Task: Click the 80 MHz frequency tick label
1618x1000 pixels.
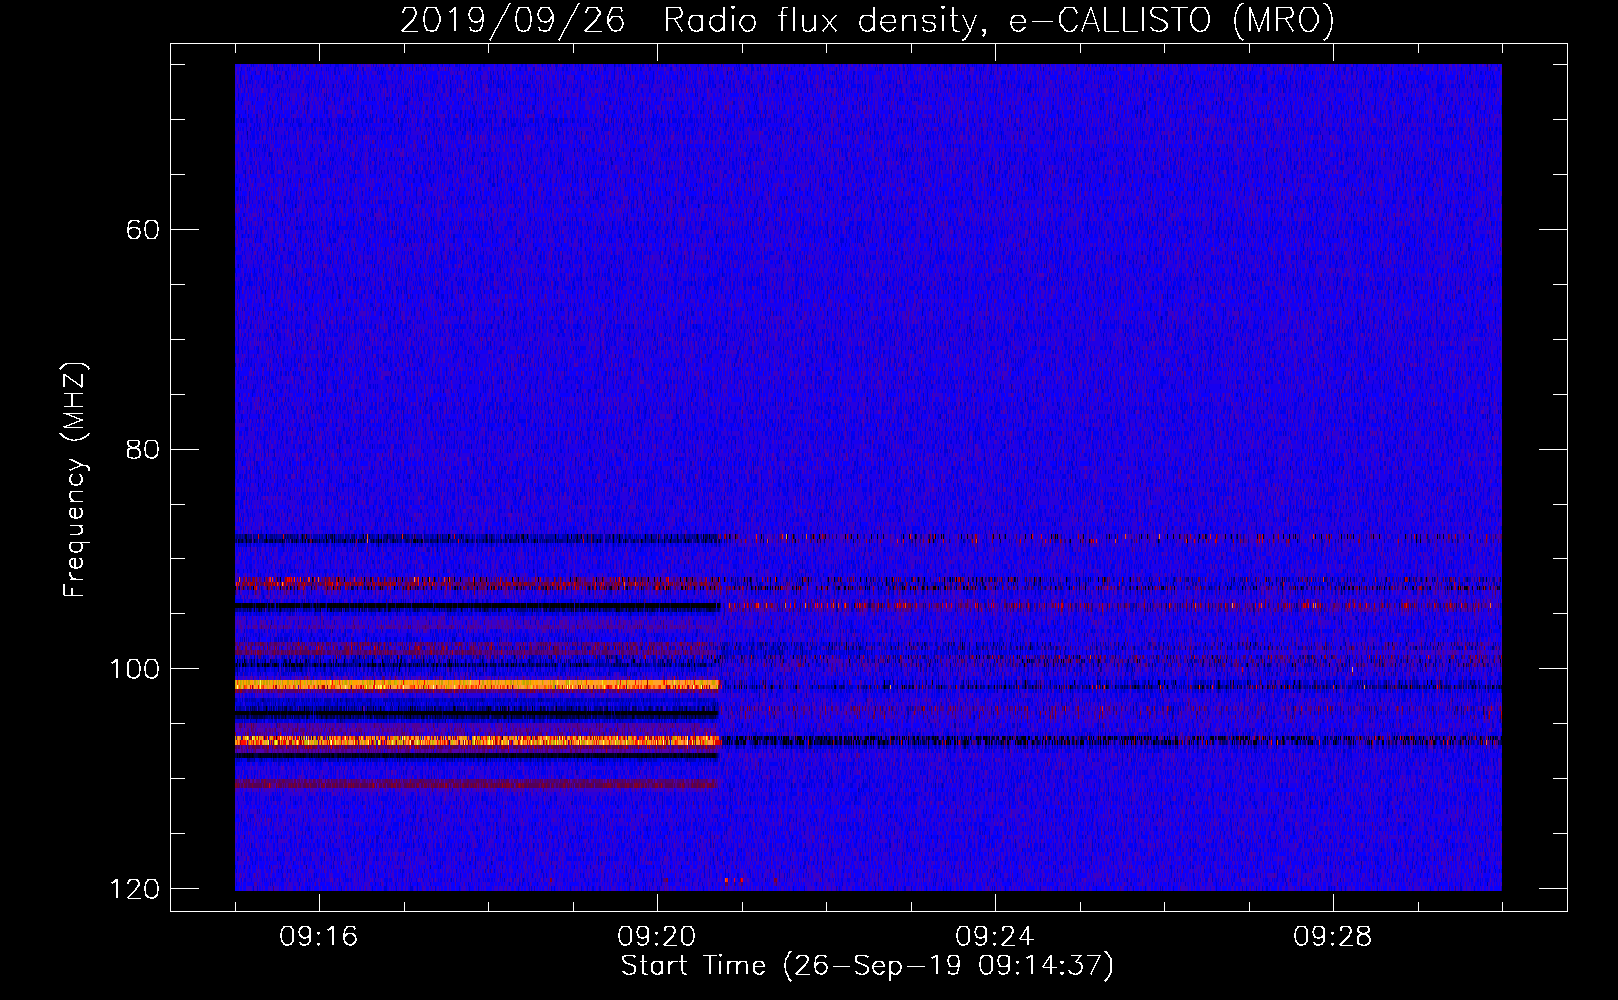Action: (142, 449)
